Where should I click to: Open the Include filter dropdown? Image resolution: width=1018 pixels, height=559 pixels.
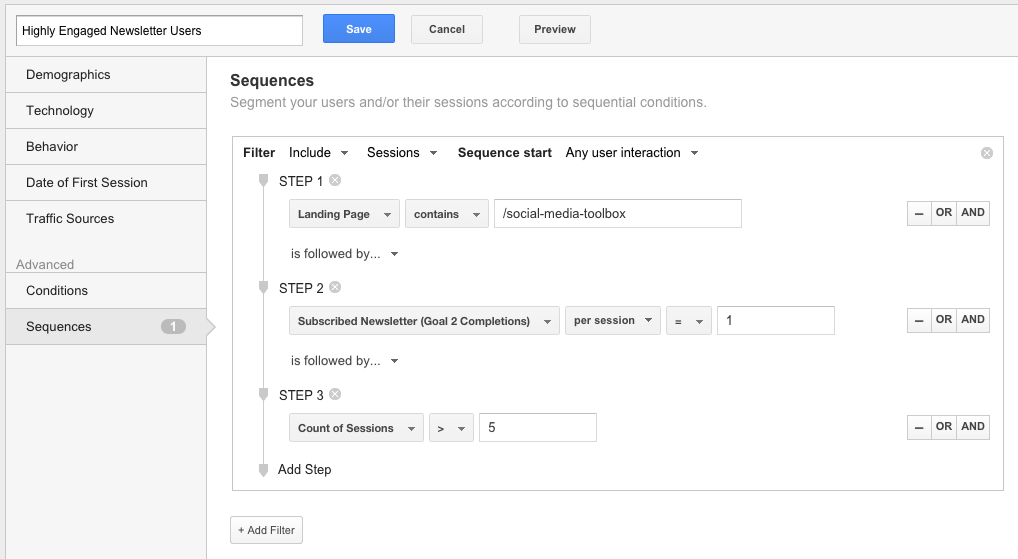318,153
